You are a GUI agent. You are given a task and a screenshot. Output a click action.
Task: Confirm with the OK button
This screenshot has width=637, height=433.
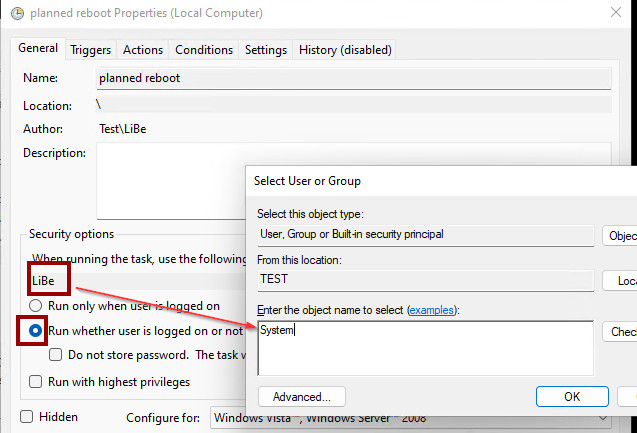571,396
